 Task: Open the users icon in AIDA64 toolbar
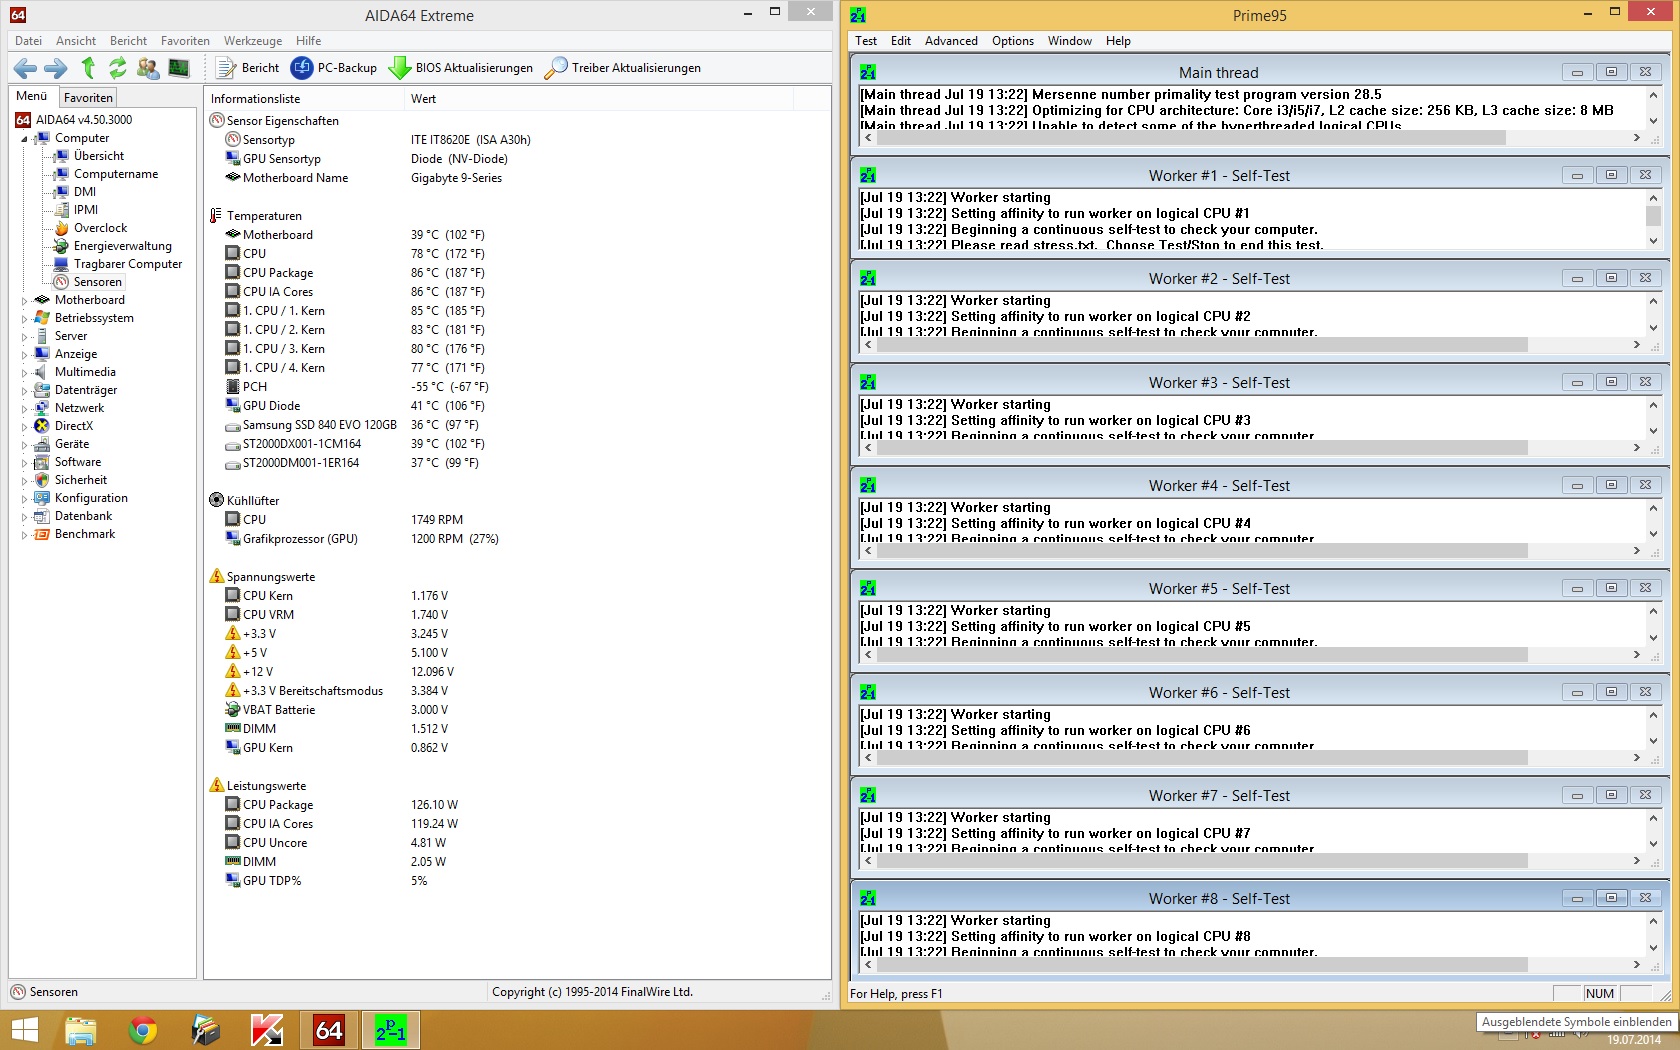[148, 68]
